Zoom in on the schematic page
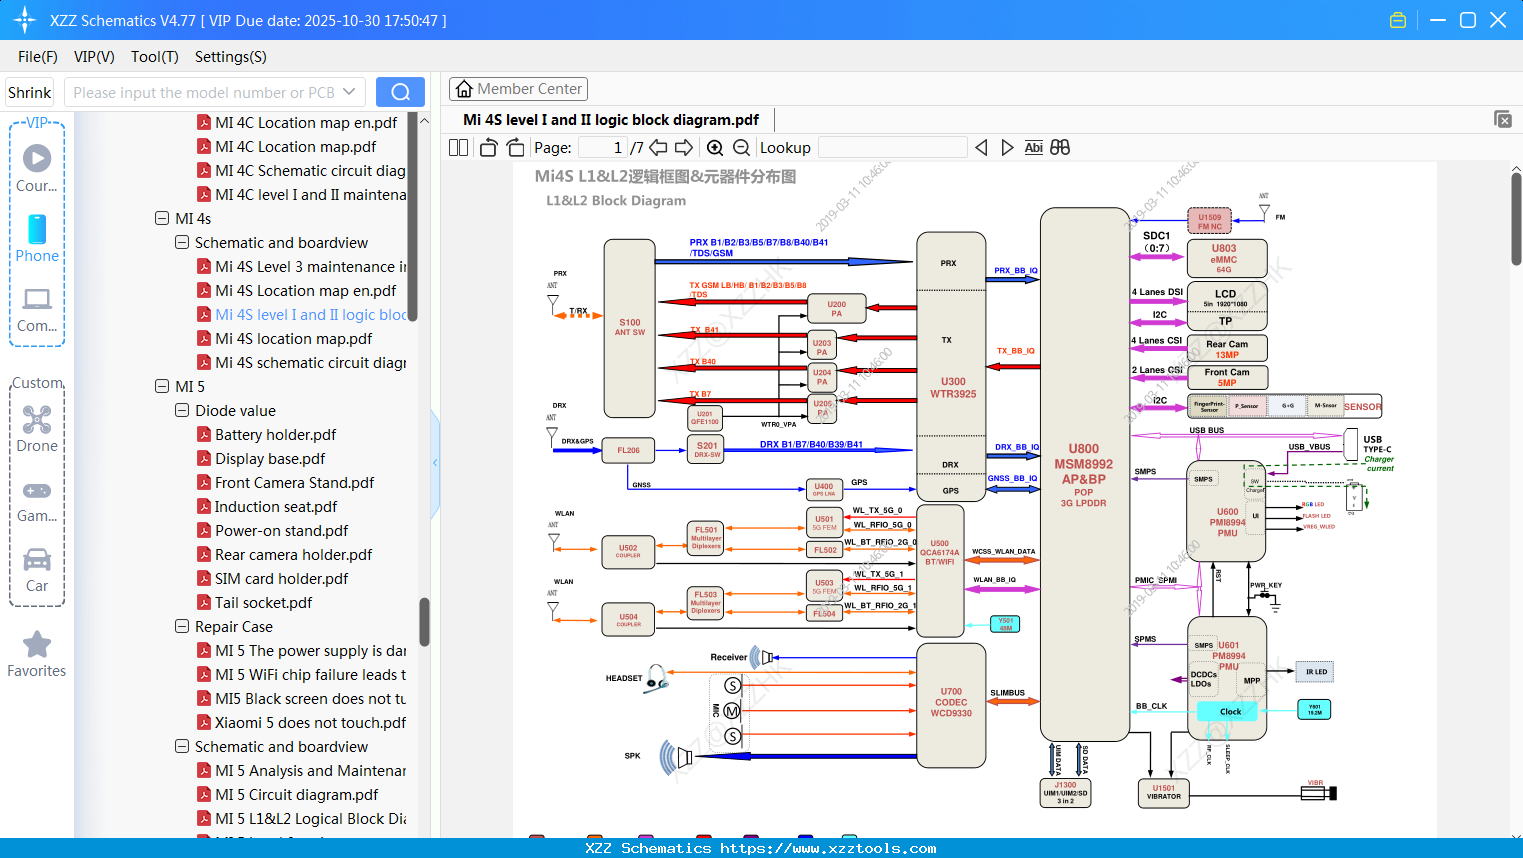1523x858 pixels. (x=715, y=147)
